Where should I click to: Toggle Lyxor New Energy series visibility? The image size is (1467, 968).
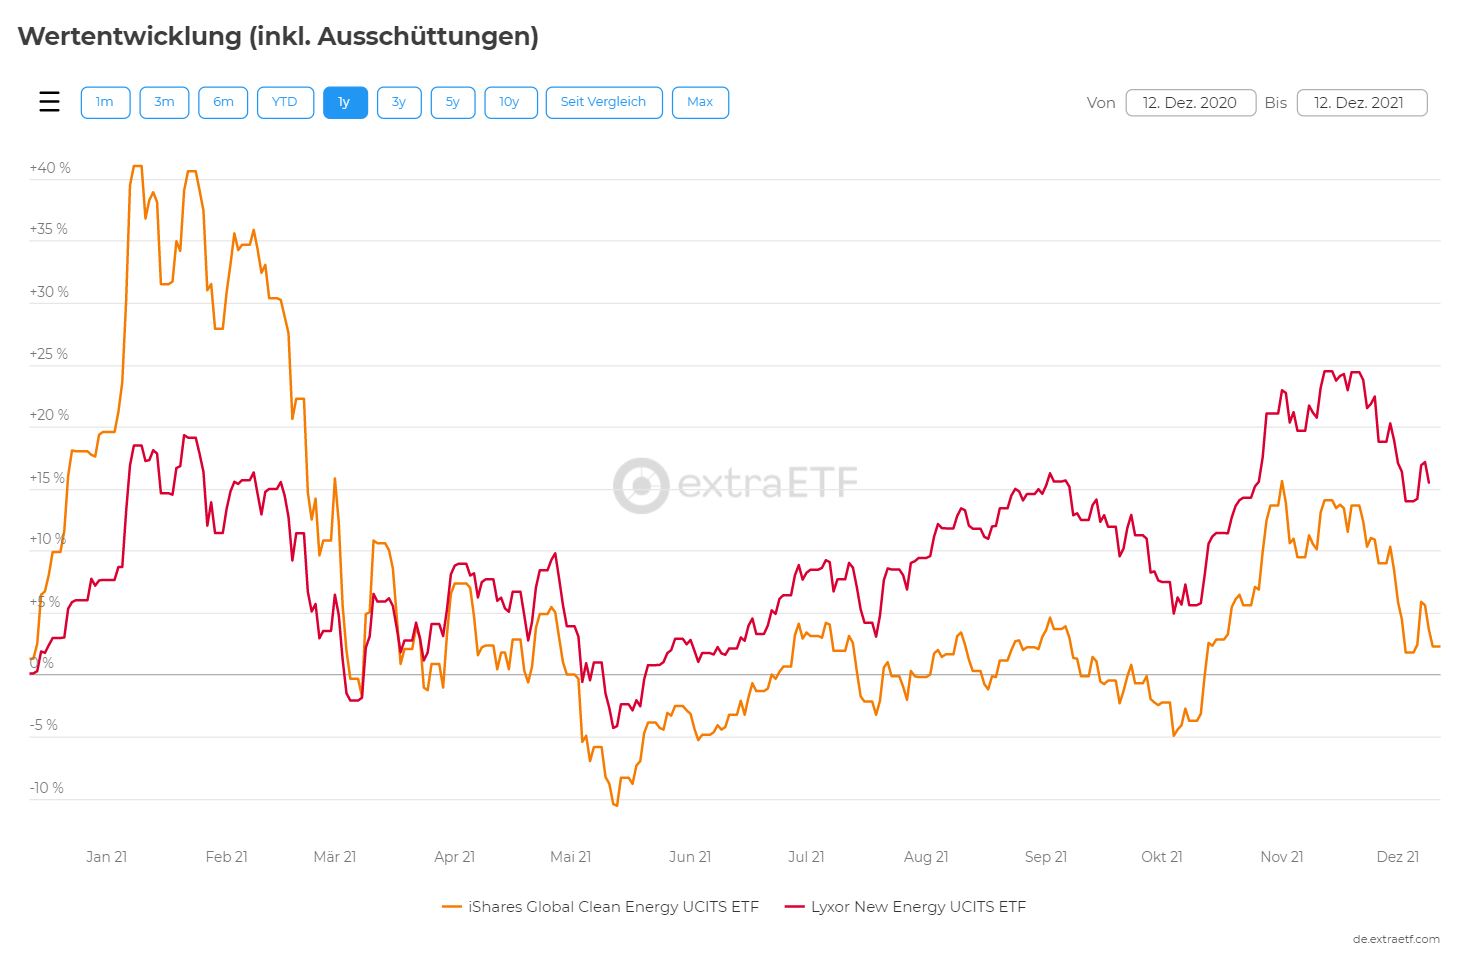918,907
